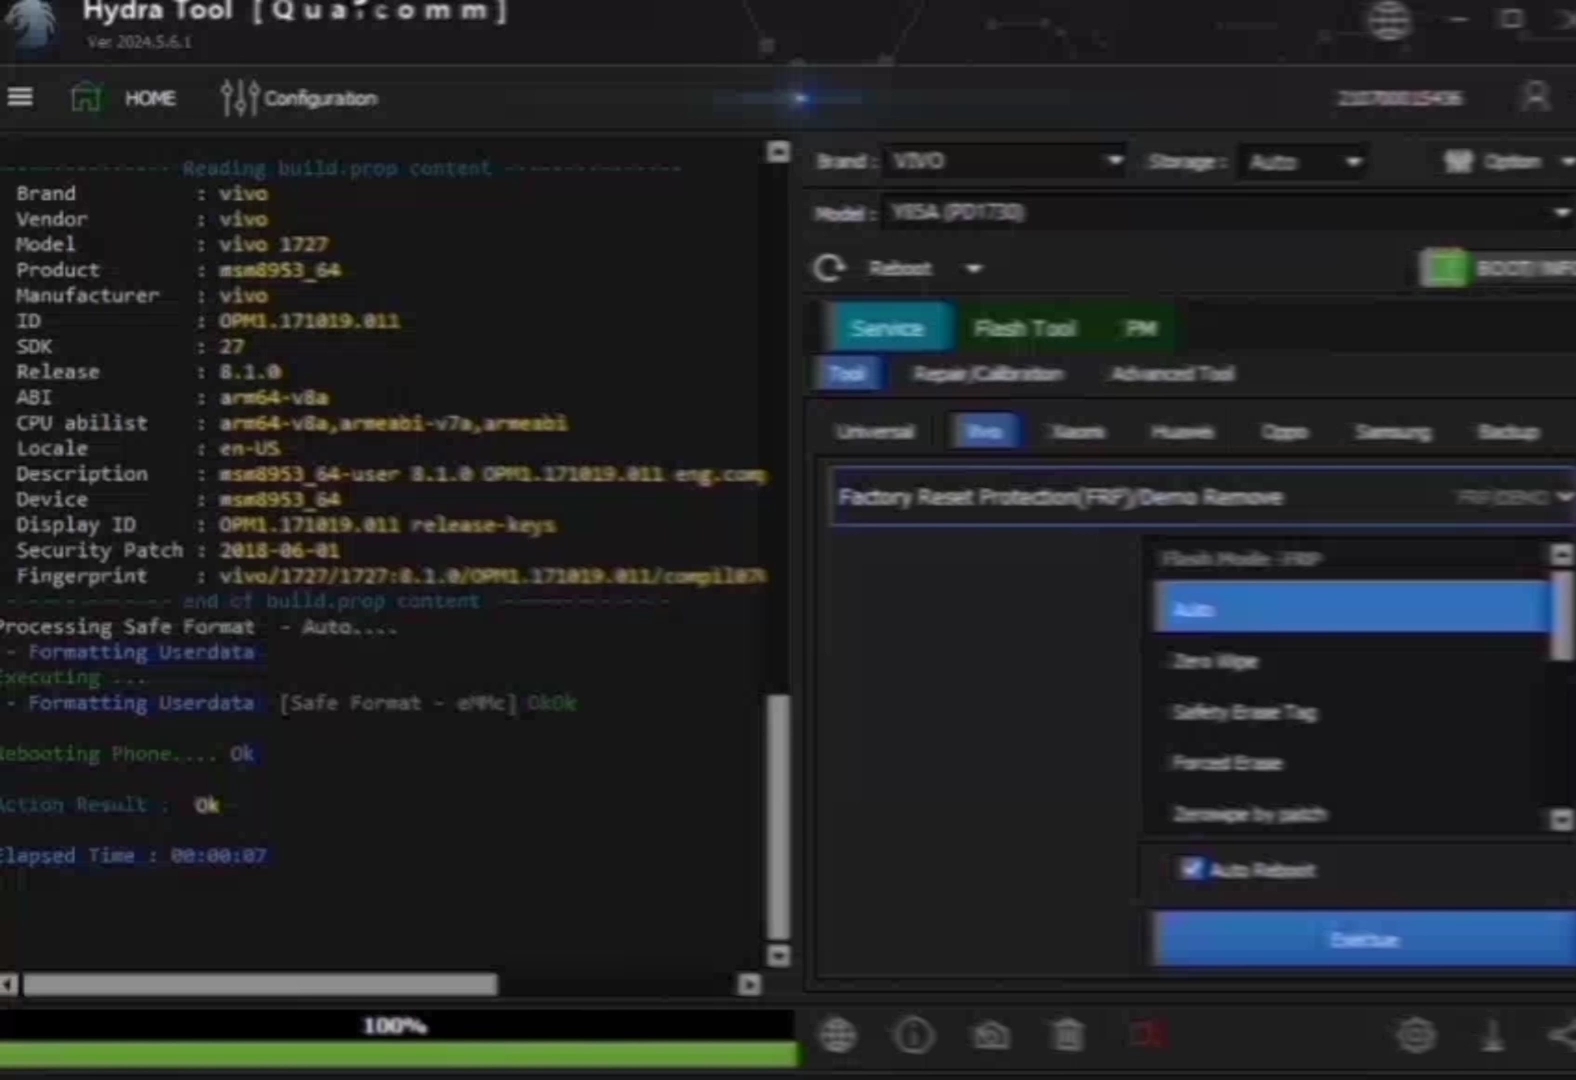Switch to the Flash Tool tab
The width and height of the screenshot is (1576, 1080).
(1025, 328)
